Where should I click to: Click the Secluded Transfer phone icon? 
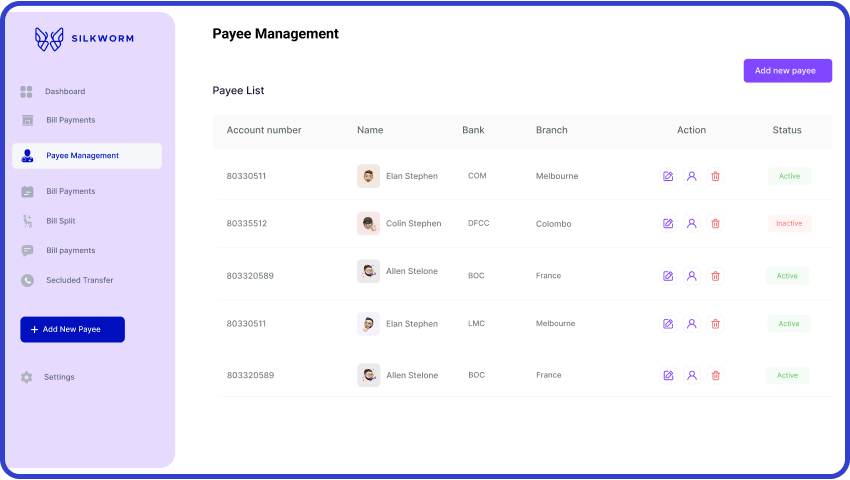[27, 281]
